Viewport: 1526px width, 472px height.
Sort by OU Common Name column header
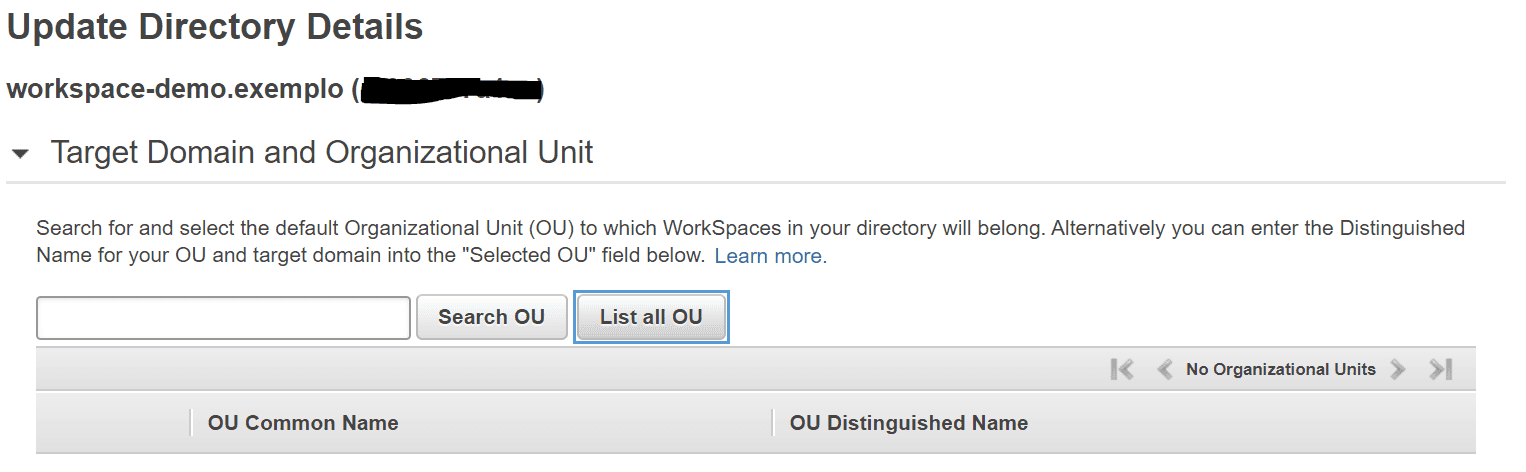point(303,423)
